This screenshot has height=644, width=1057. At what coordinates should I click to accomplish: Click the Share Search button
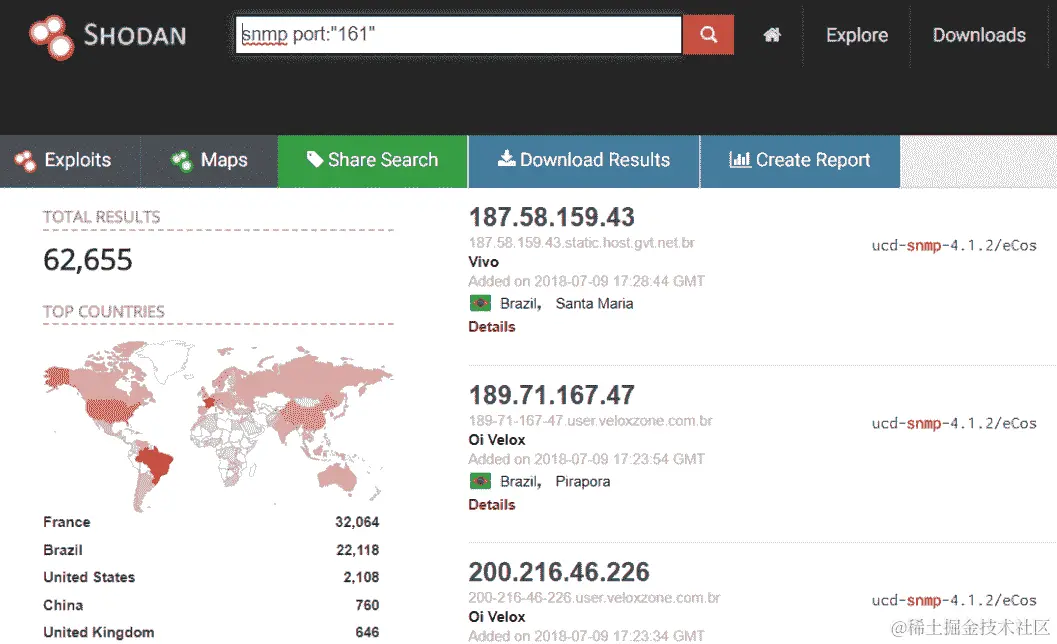point(372,160)
